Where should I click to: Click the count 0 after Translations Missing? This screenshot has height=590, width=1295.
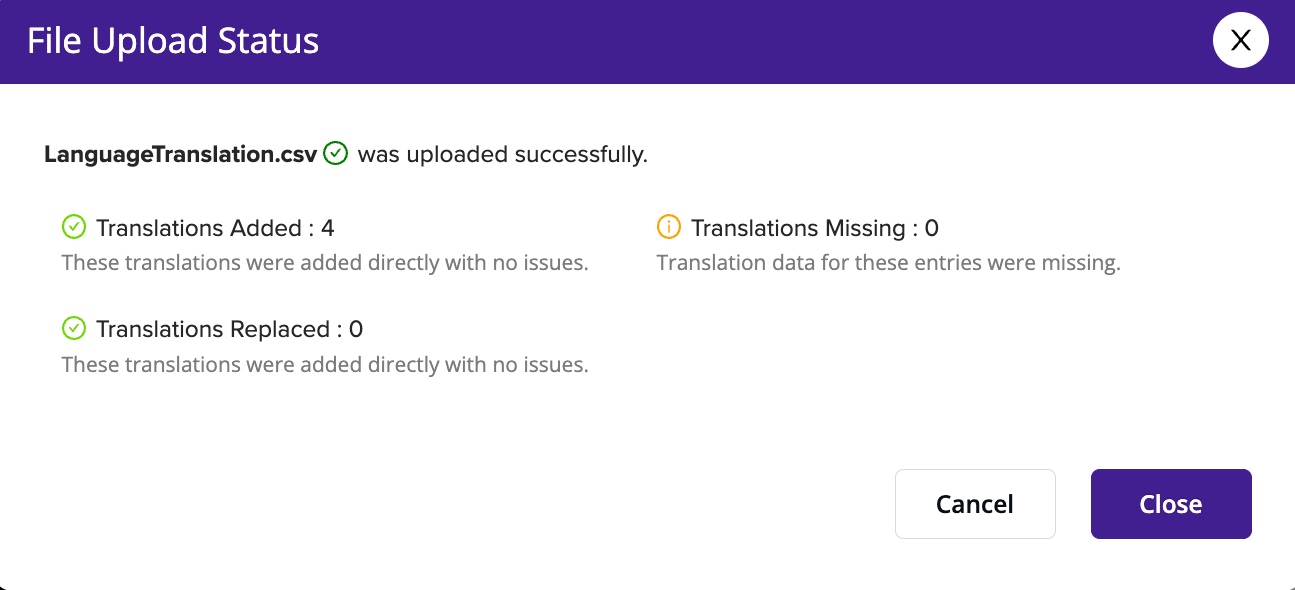pyautogui.click(x=932, y=228)
